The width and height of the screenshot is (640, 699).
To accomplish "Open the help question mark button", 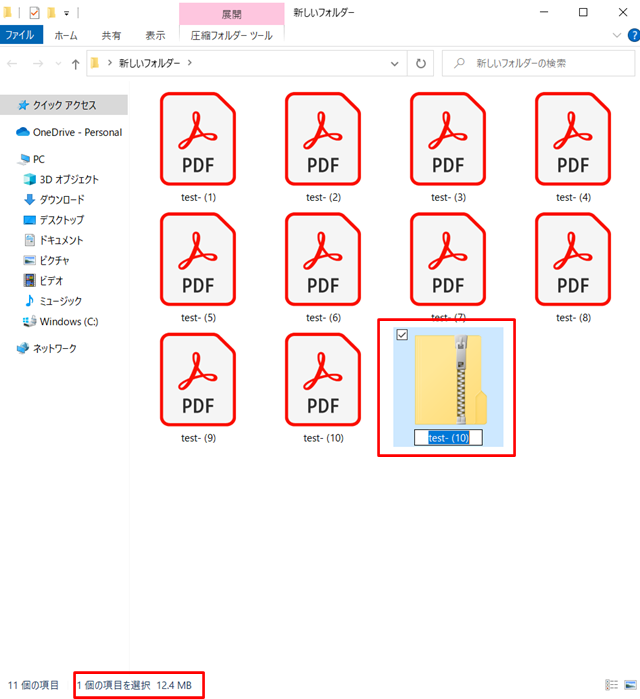I will pos(634,35).
